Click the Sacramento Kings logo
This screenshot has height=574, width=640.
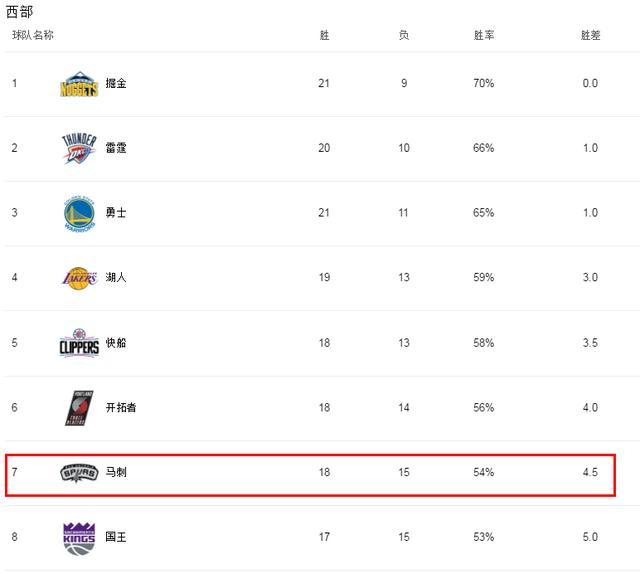click(x=79, y=537)
